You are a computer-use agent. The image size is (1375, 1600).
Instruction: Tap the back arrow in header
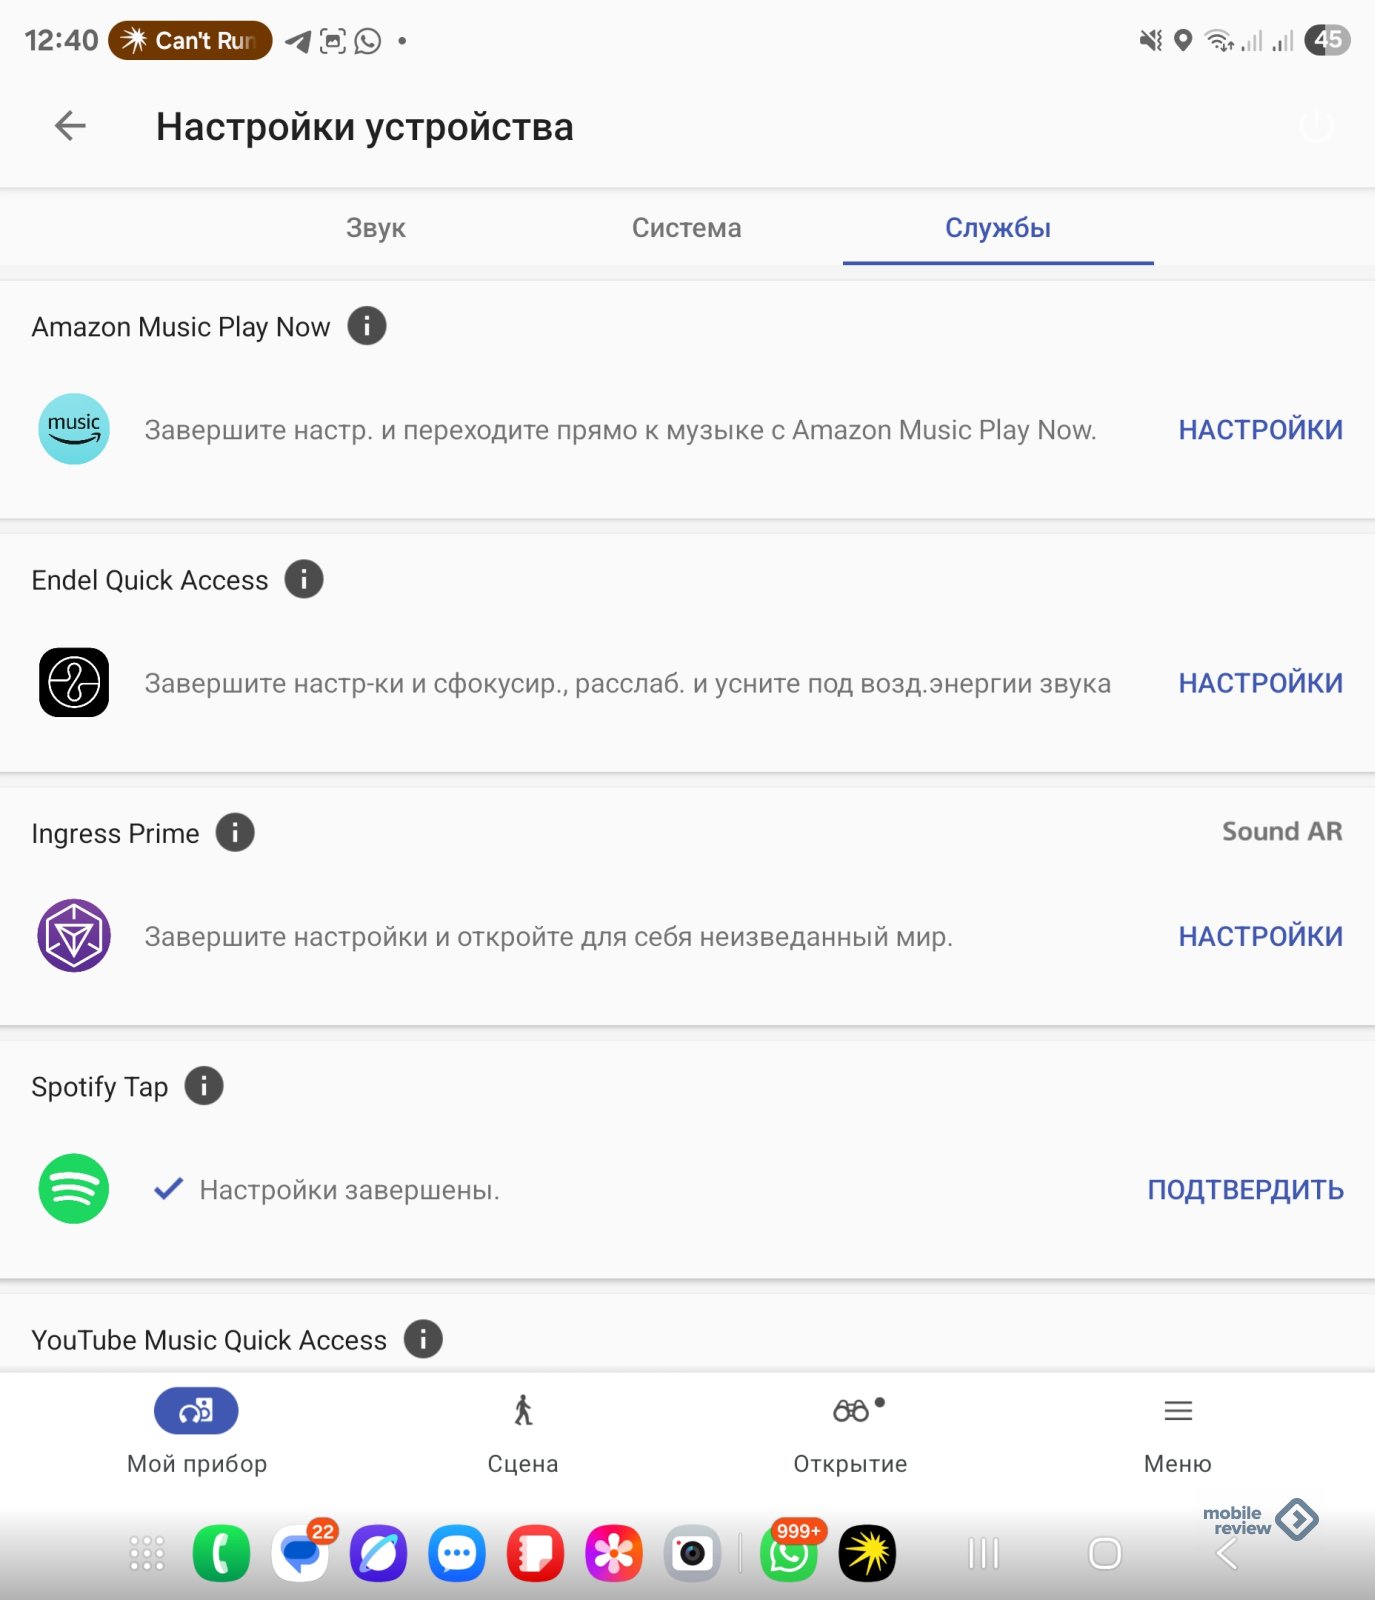[x=70, y=126]
